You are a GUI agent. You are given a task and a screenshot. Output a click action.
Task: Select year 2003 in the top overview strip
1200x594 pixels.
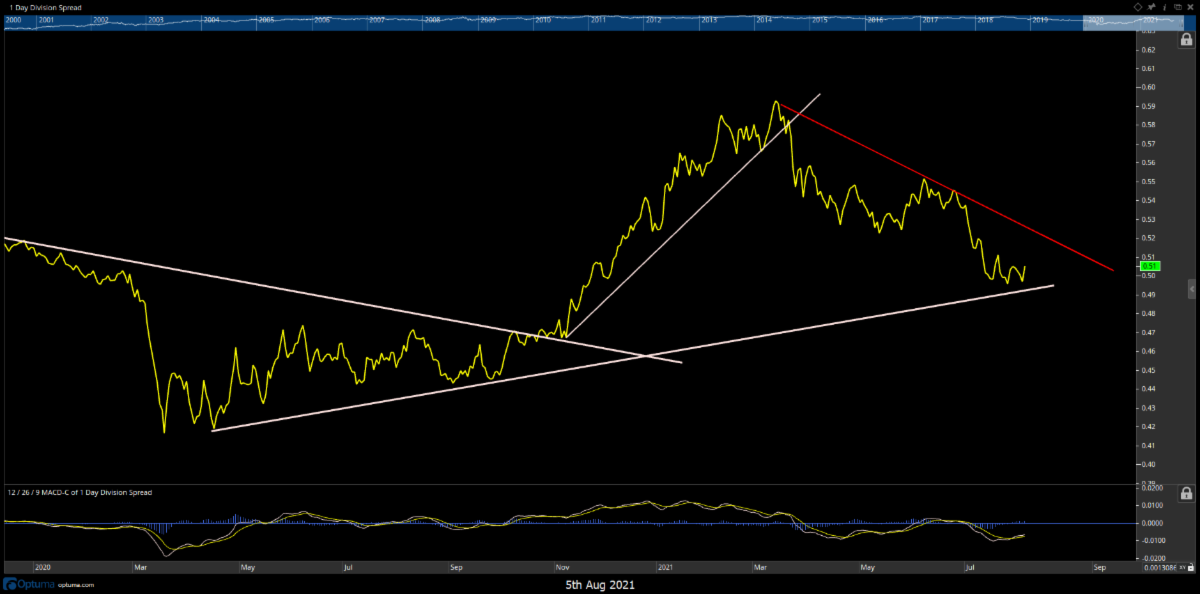click(x=156, y=20)
